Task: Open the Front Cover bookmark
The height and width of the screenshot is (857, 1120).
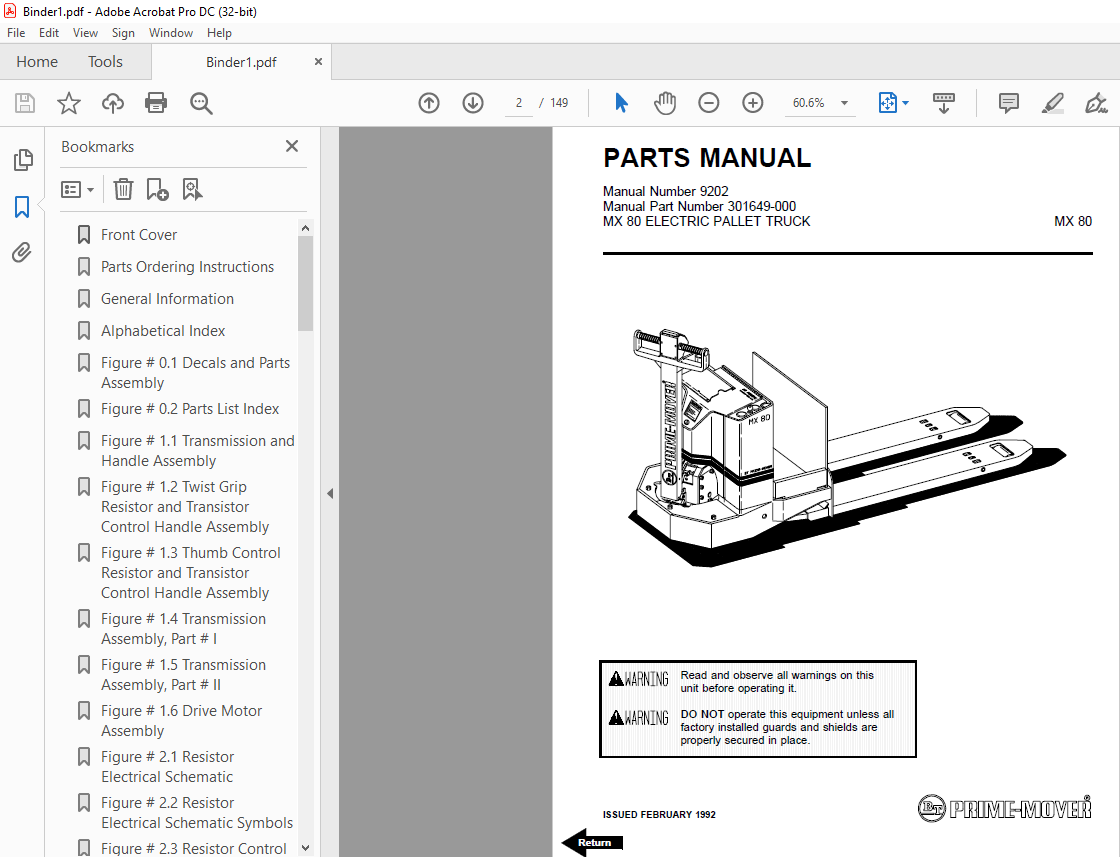Action: (139, 235)
